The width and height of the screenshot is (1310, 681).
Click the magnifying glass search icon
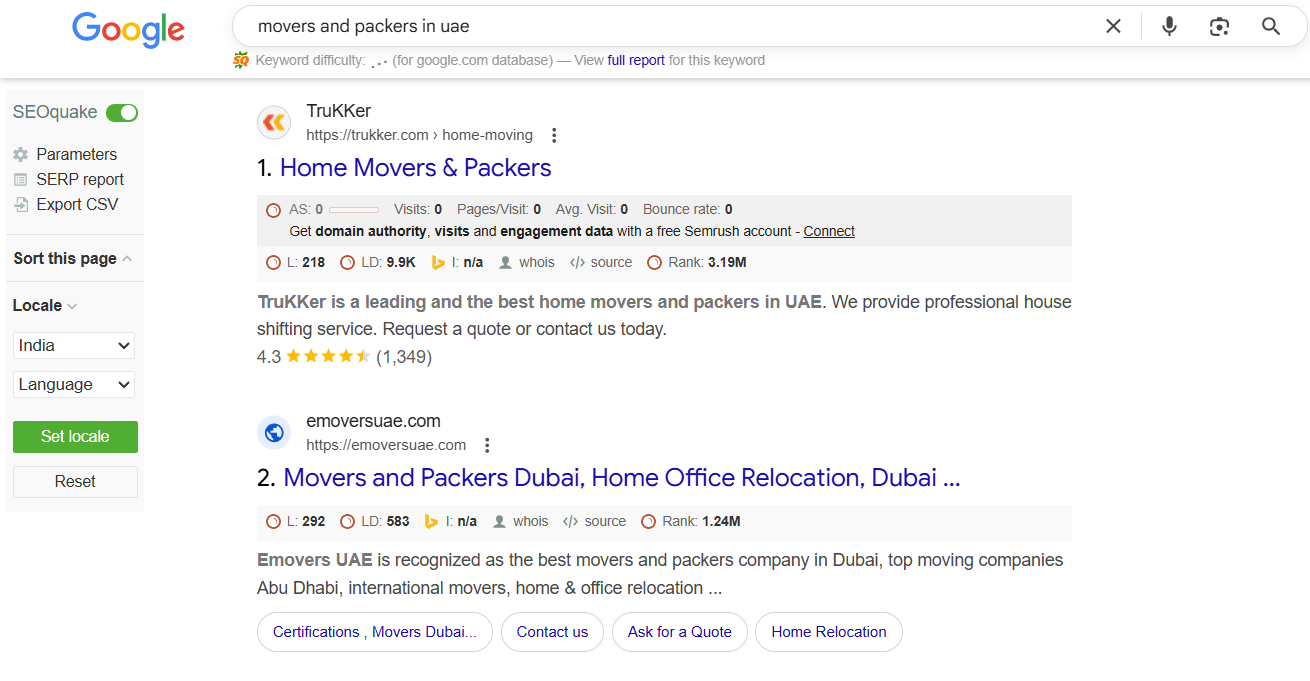coord(1271,27)
